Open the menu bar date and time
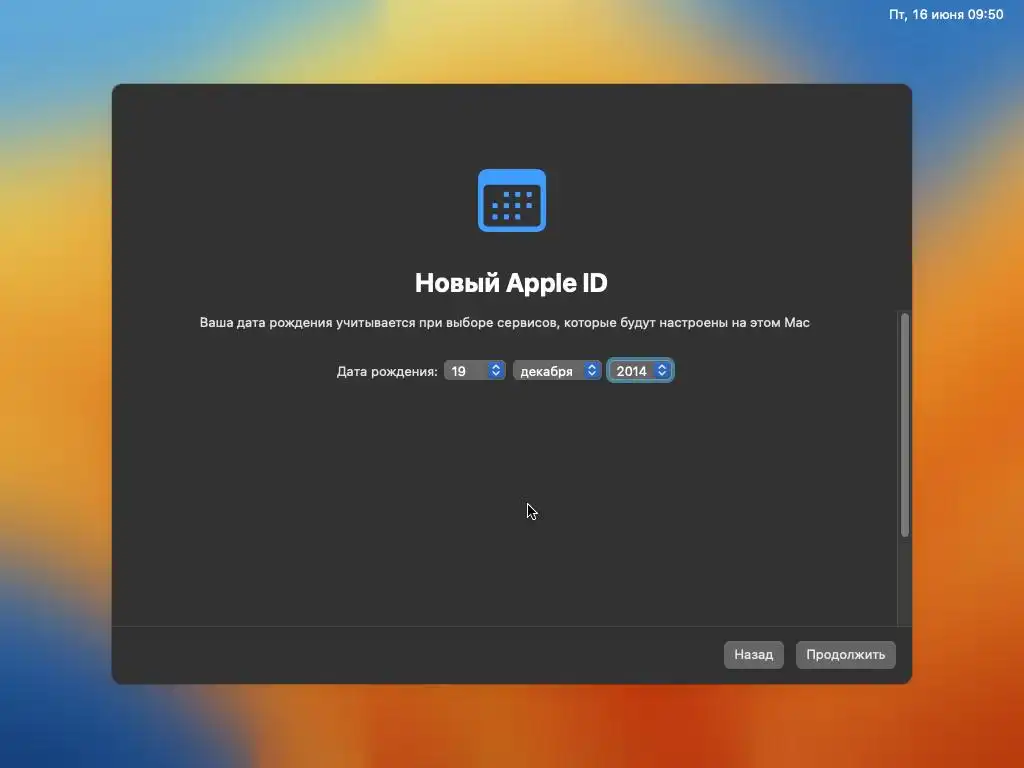This screenshot has width=1024, height=768. tap(946, 14)
